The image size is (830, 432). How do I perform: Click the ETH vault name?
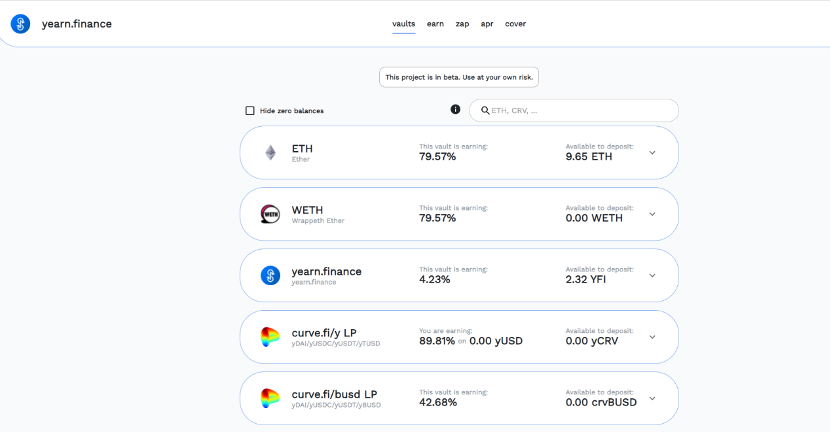(x=302, y=149)
